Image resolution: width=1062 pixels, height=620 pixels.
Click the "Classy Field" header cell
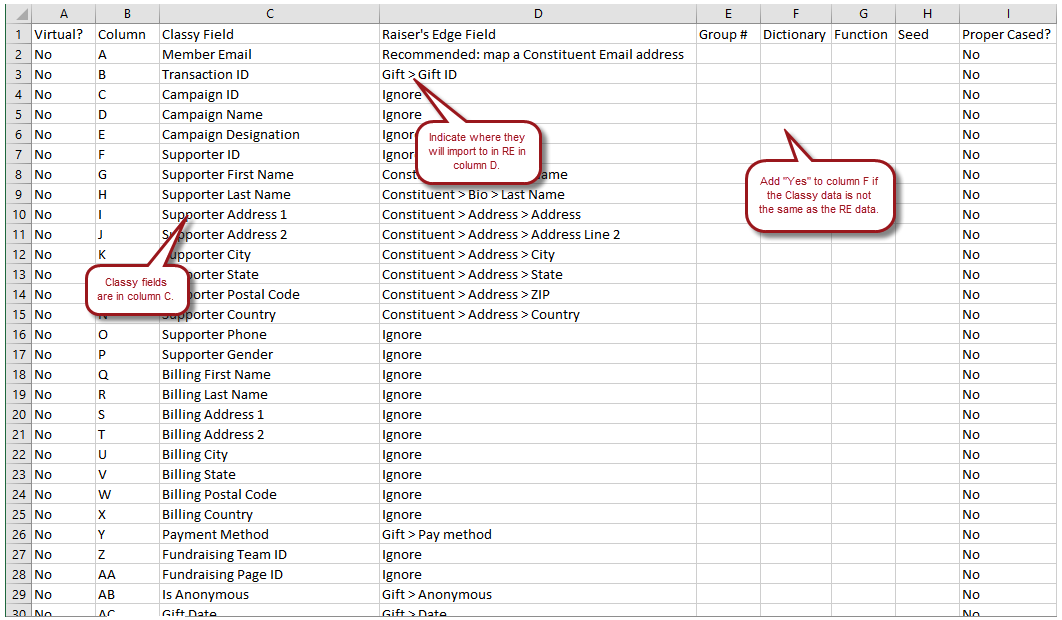270,35
